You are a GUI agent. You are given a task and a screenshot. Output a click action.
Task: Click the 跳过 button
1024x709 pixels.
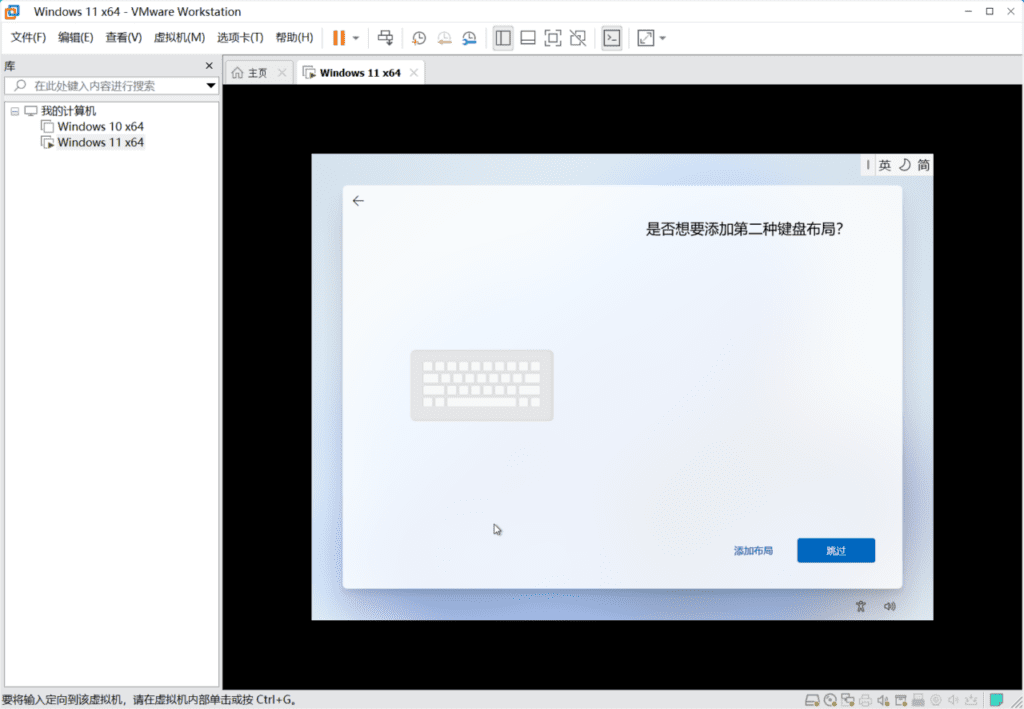point(835,550)
